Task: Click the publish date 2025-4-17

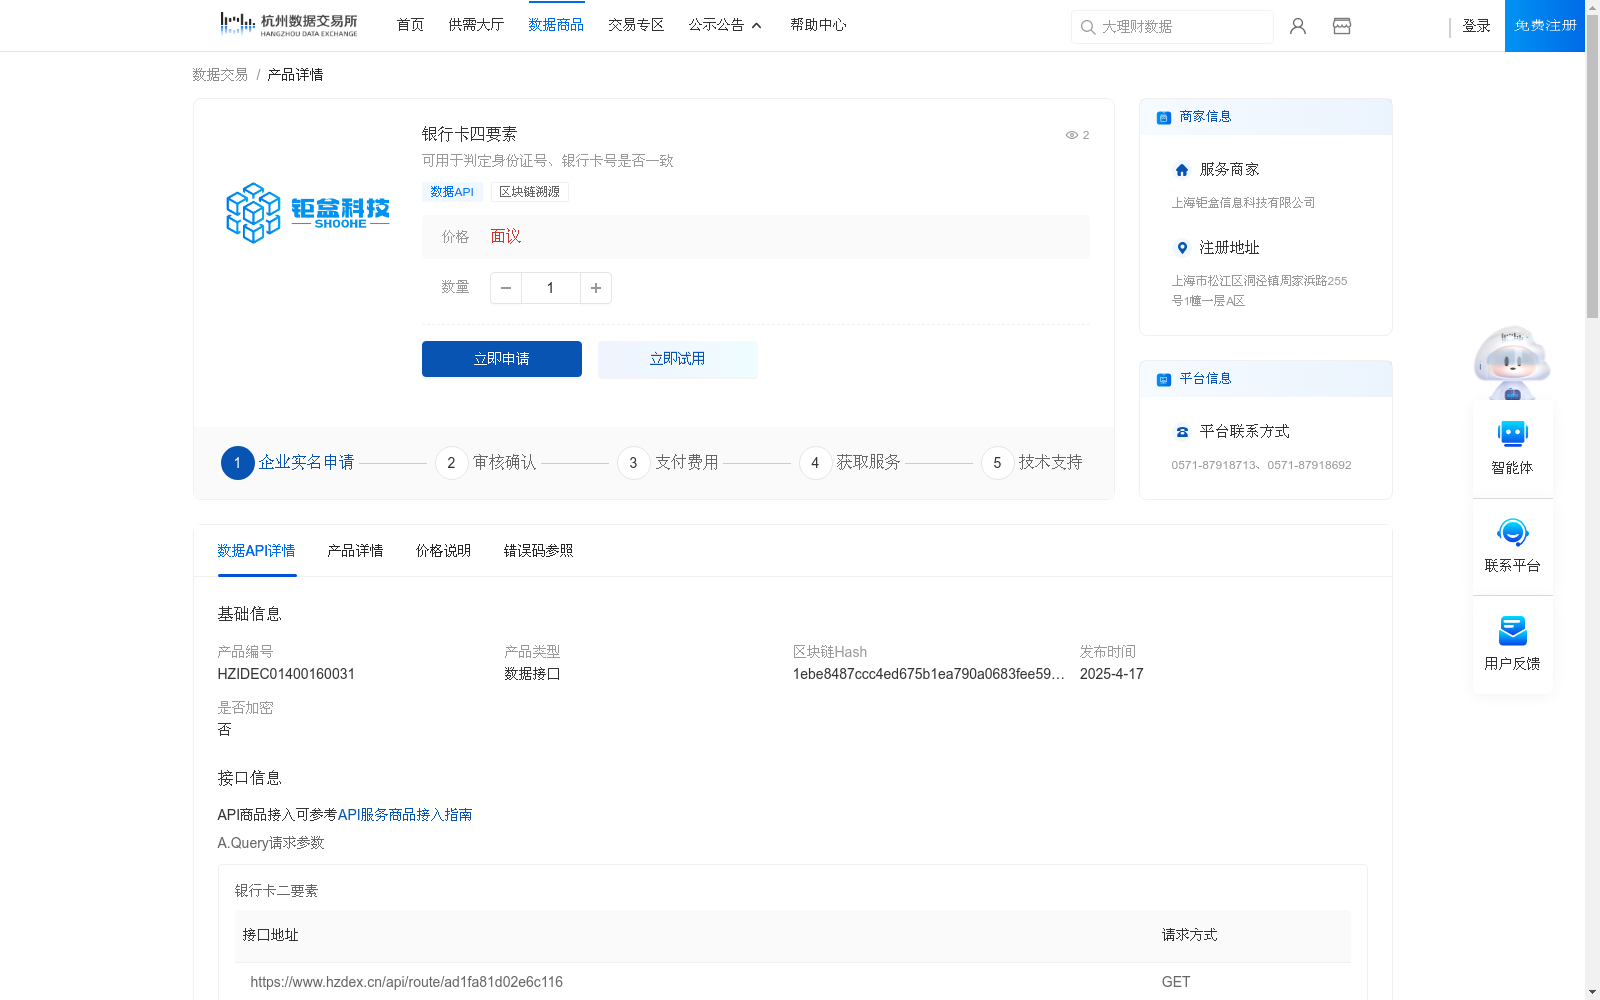Action: 1111,674
